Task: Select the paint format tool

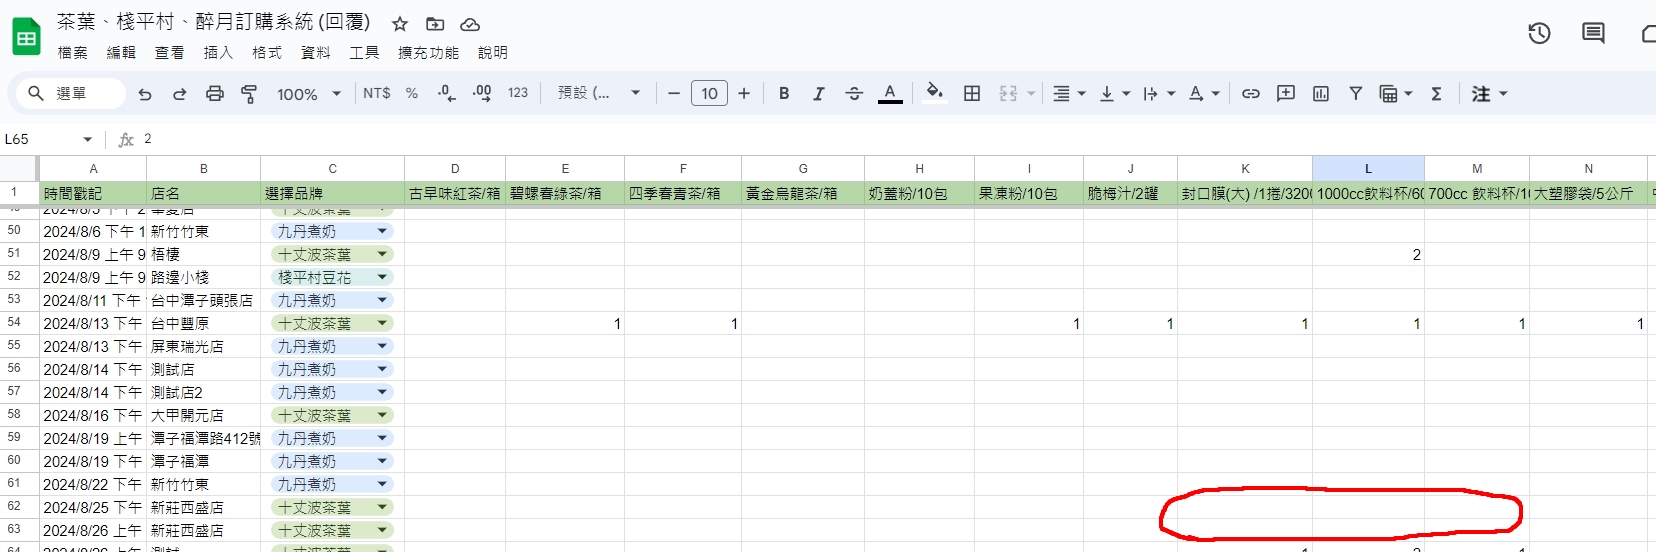Action: coord(249,94)
